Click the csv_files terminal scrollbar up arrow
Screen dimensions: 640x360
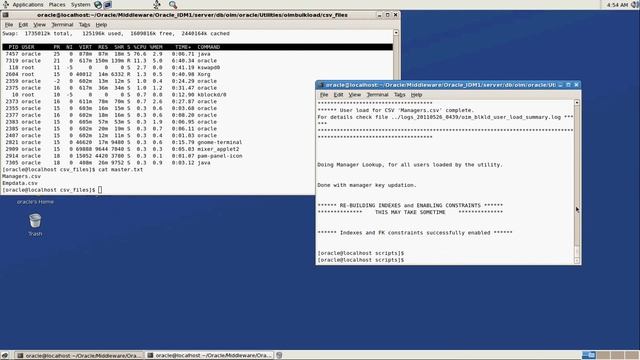coord(396,33)
